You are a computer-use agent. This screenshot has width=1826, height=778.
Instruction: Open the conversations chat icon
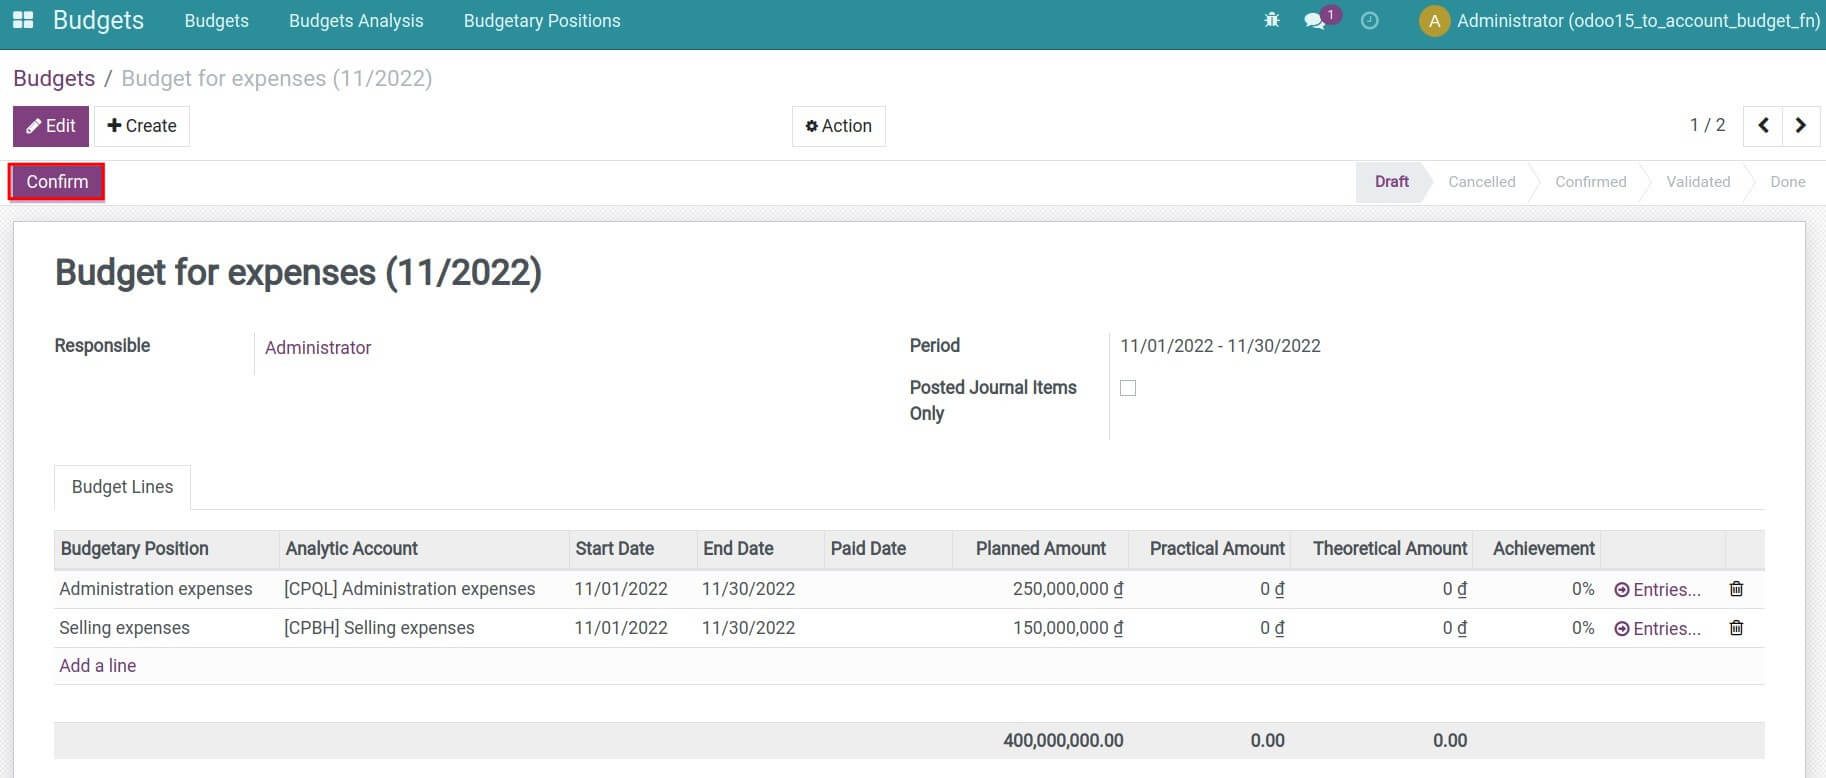(x=1315, y=21)
